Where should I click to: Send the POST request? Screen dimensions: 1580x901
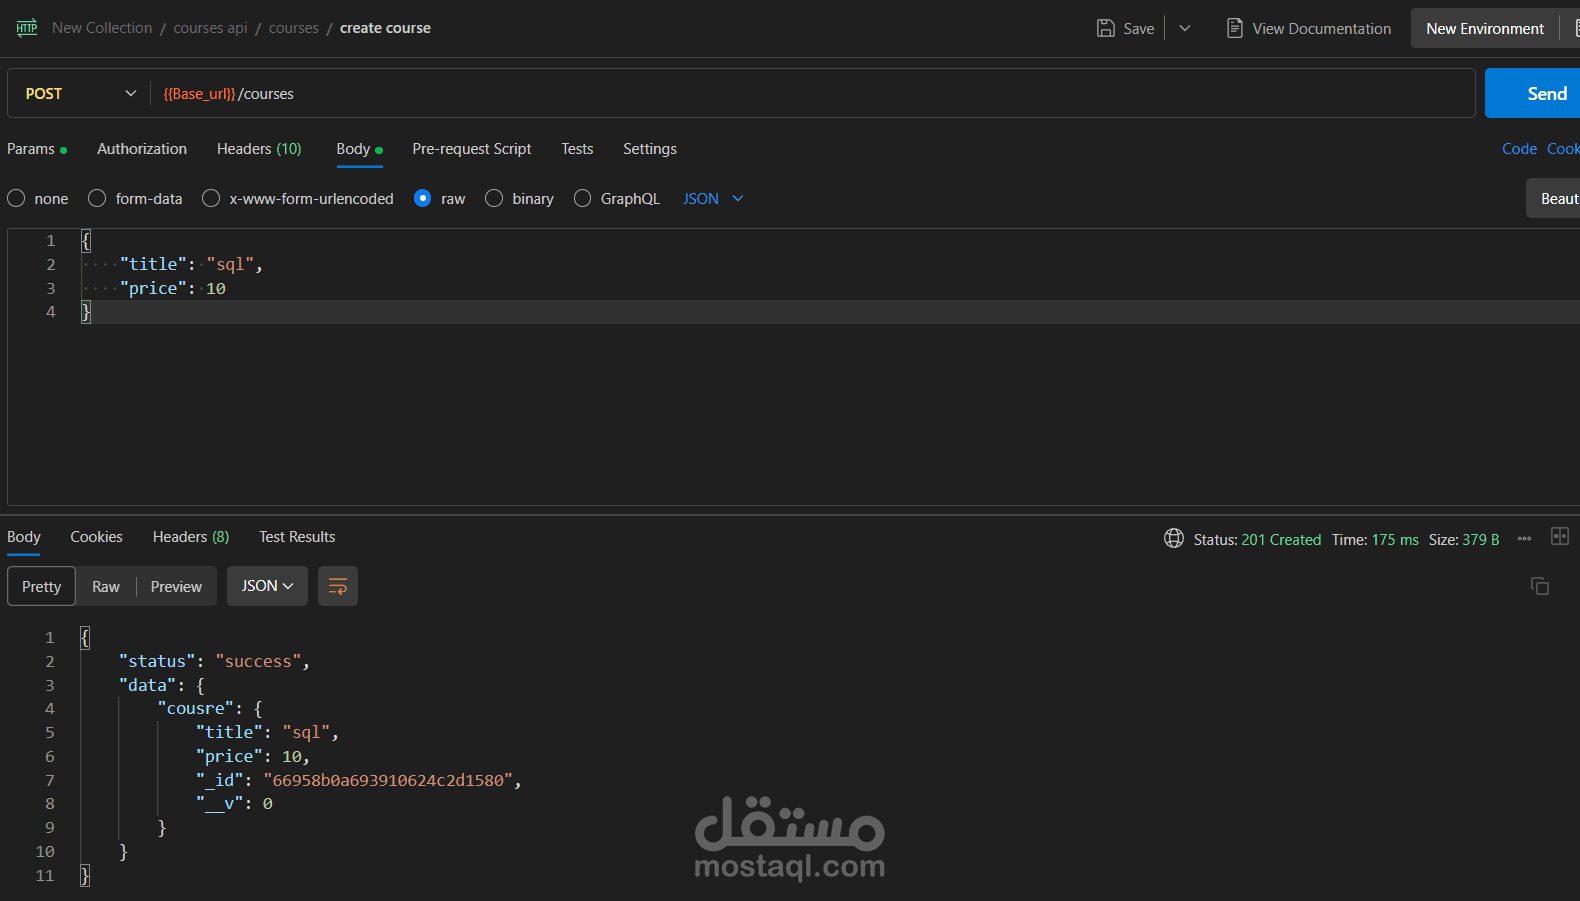(x=1532, y=93)
